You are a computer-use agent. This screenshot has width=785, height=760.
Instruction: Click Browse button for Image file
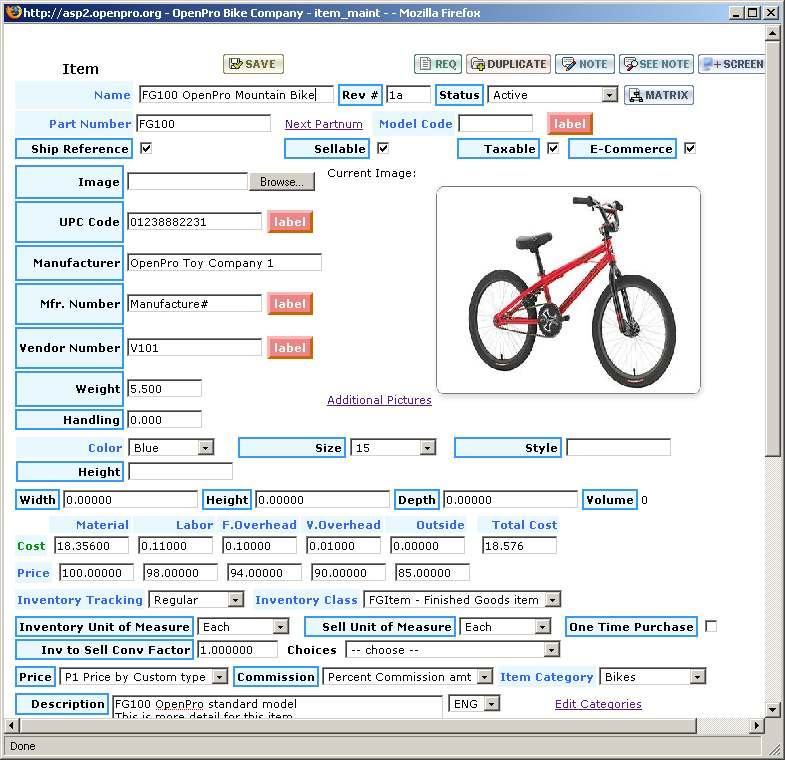(x=281, y=182)
